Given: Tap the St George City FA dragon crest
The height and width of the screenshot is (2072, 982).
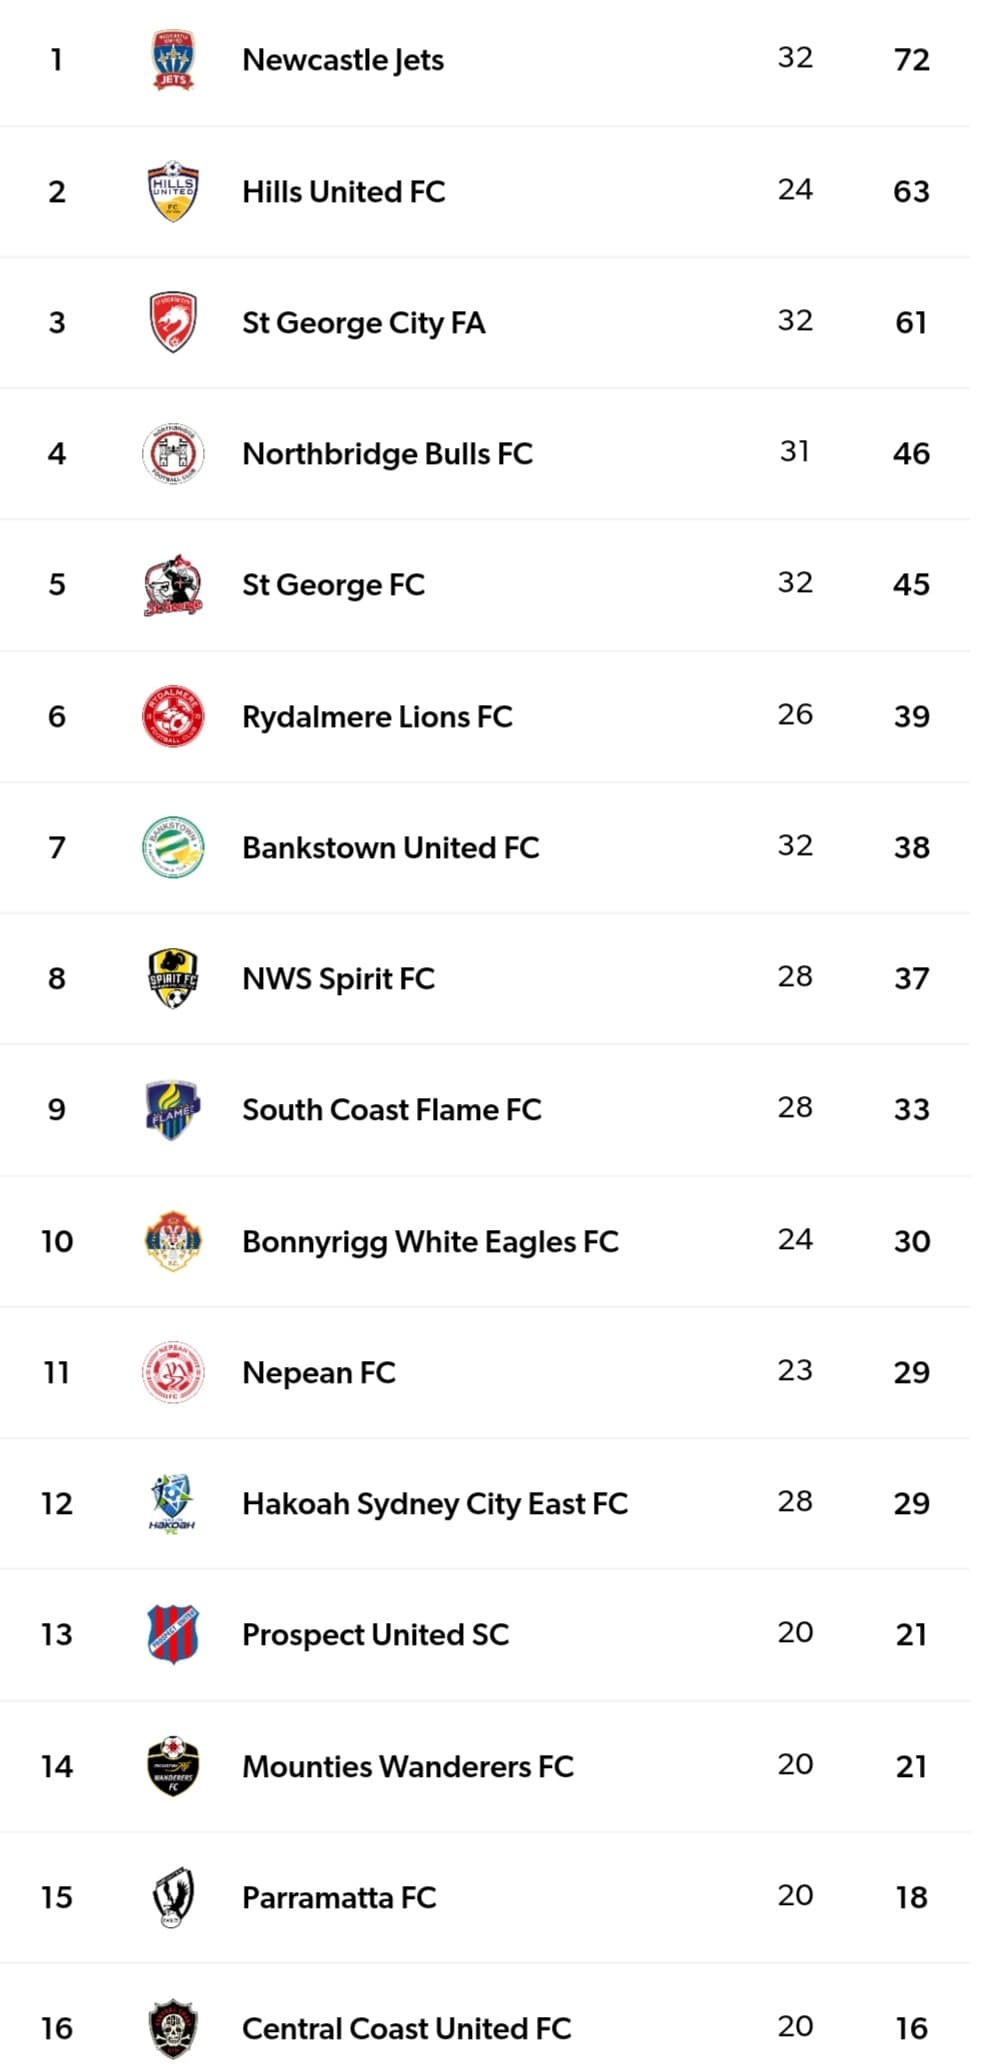Looking at the screenshot, I should click(x=173, y=322).
